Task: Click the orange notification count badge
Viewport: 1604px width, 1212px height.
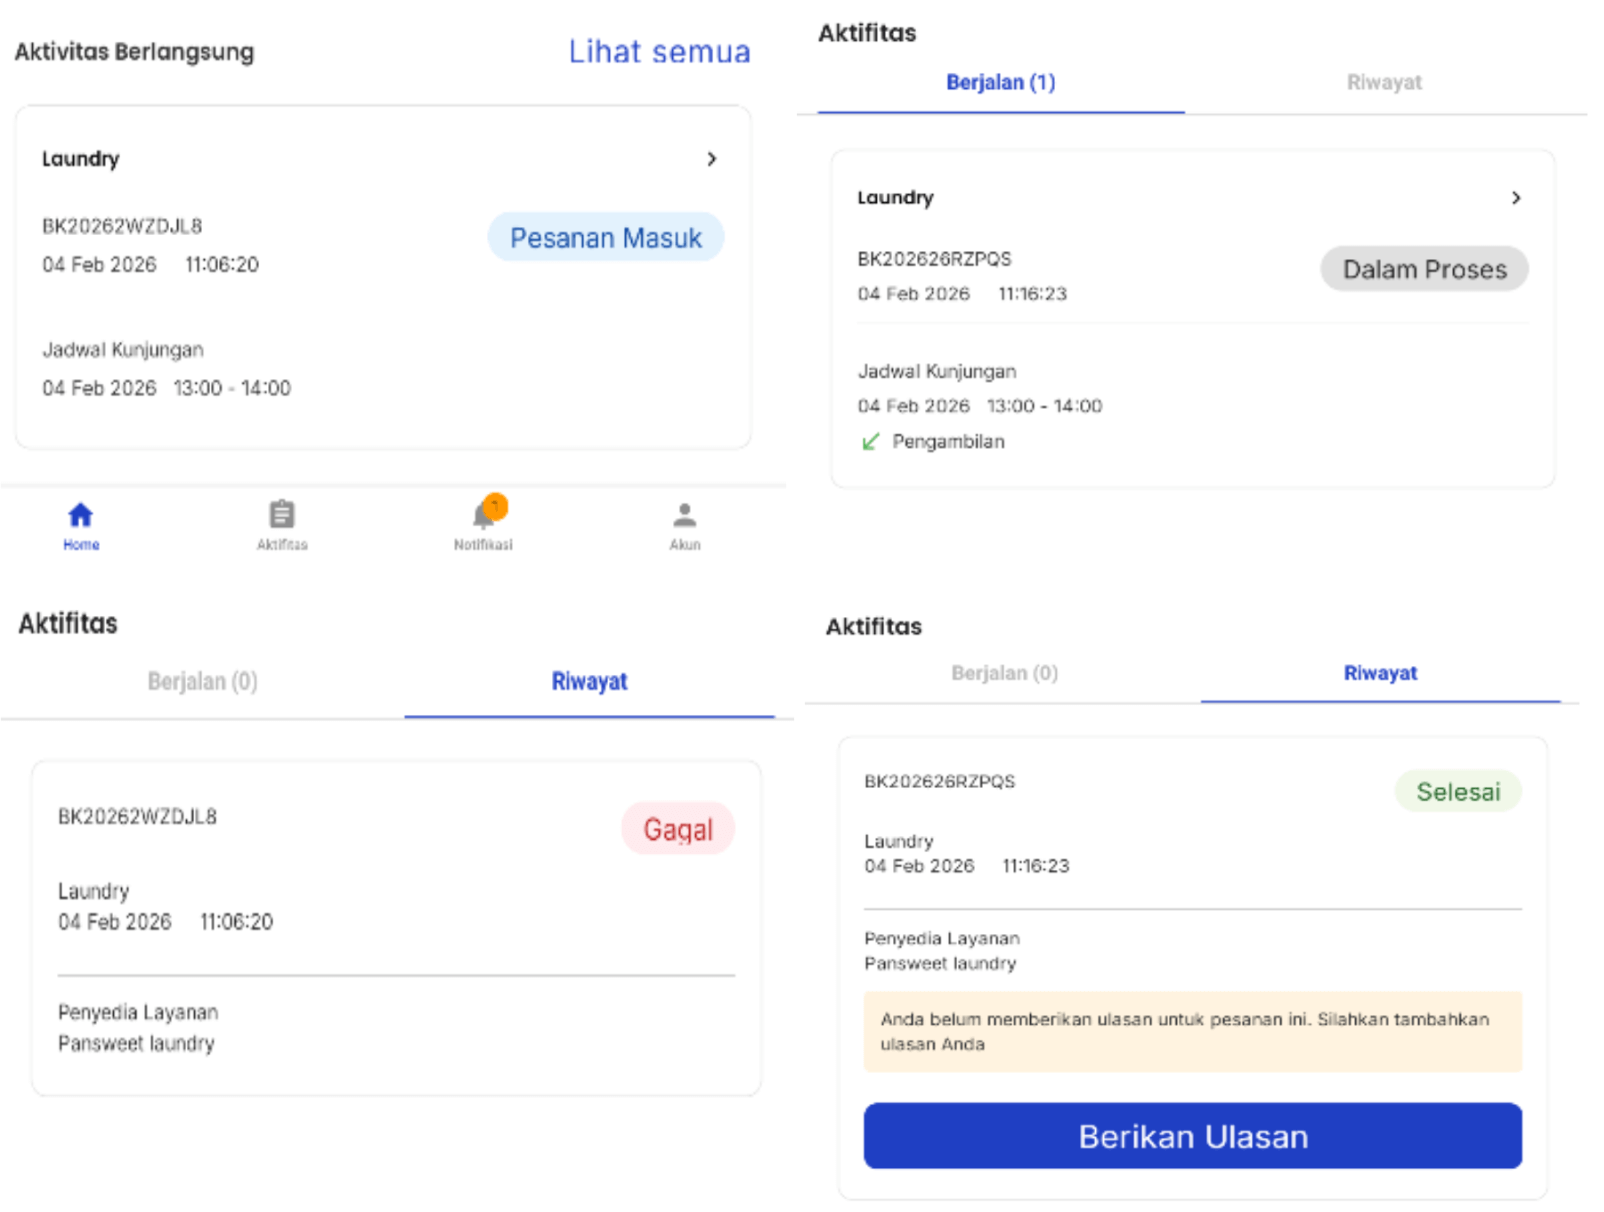Action: point(495,505)
